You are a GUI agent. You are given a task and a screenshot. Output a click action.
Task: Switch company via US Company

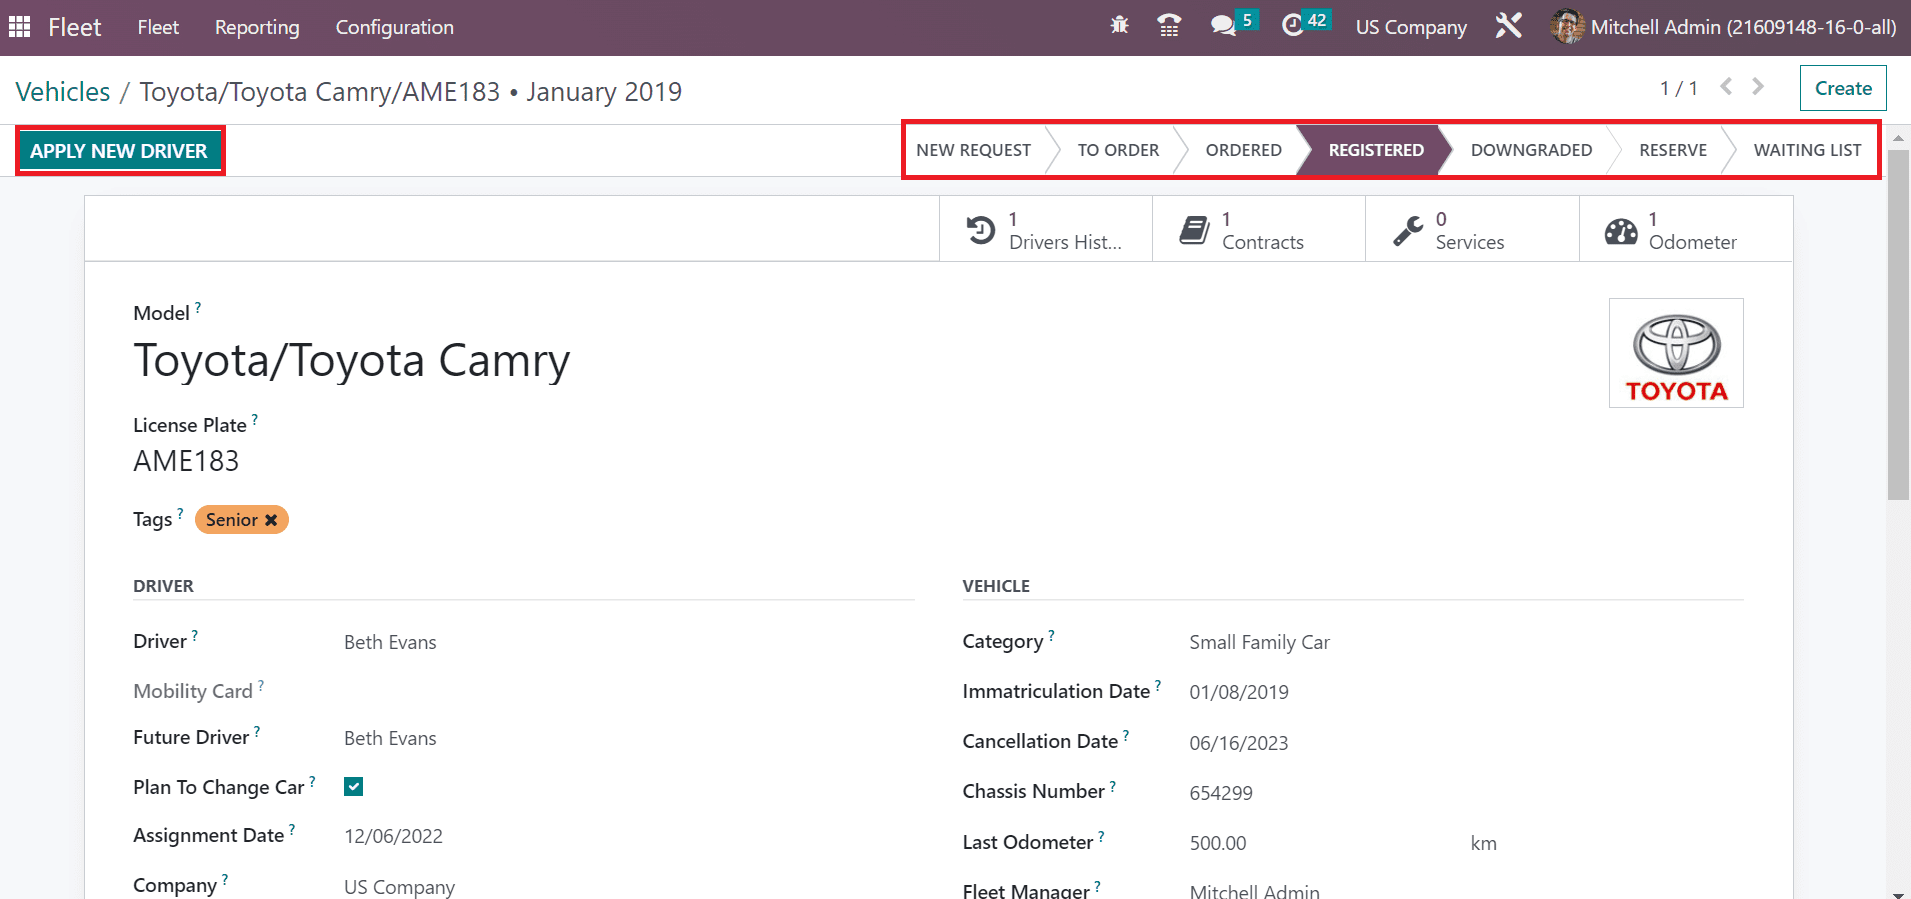point(1411,27)
